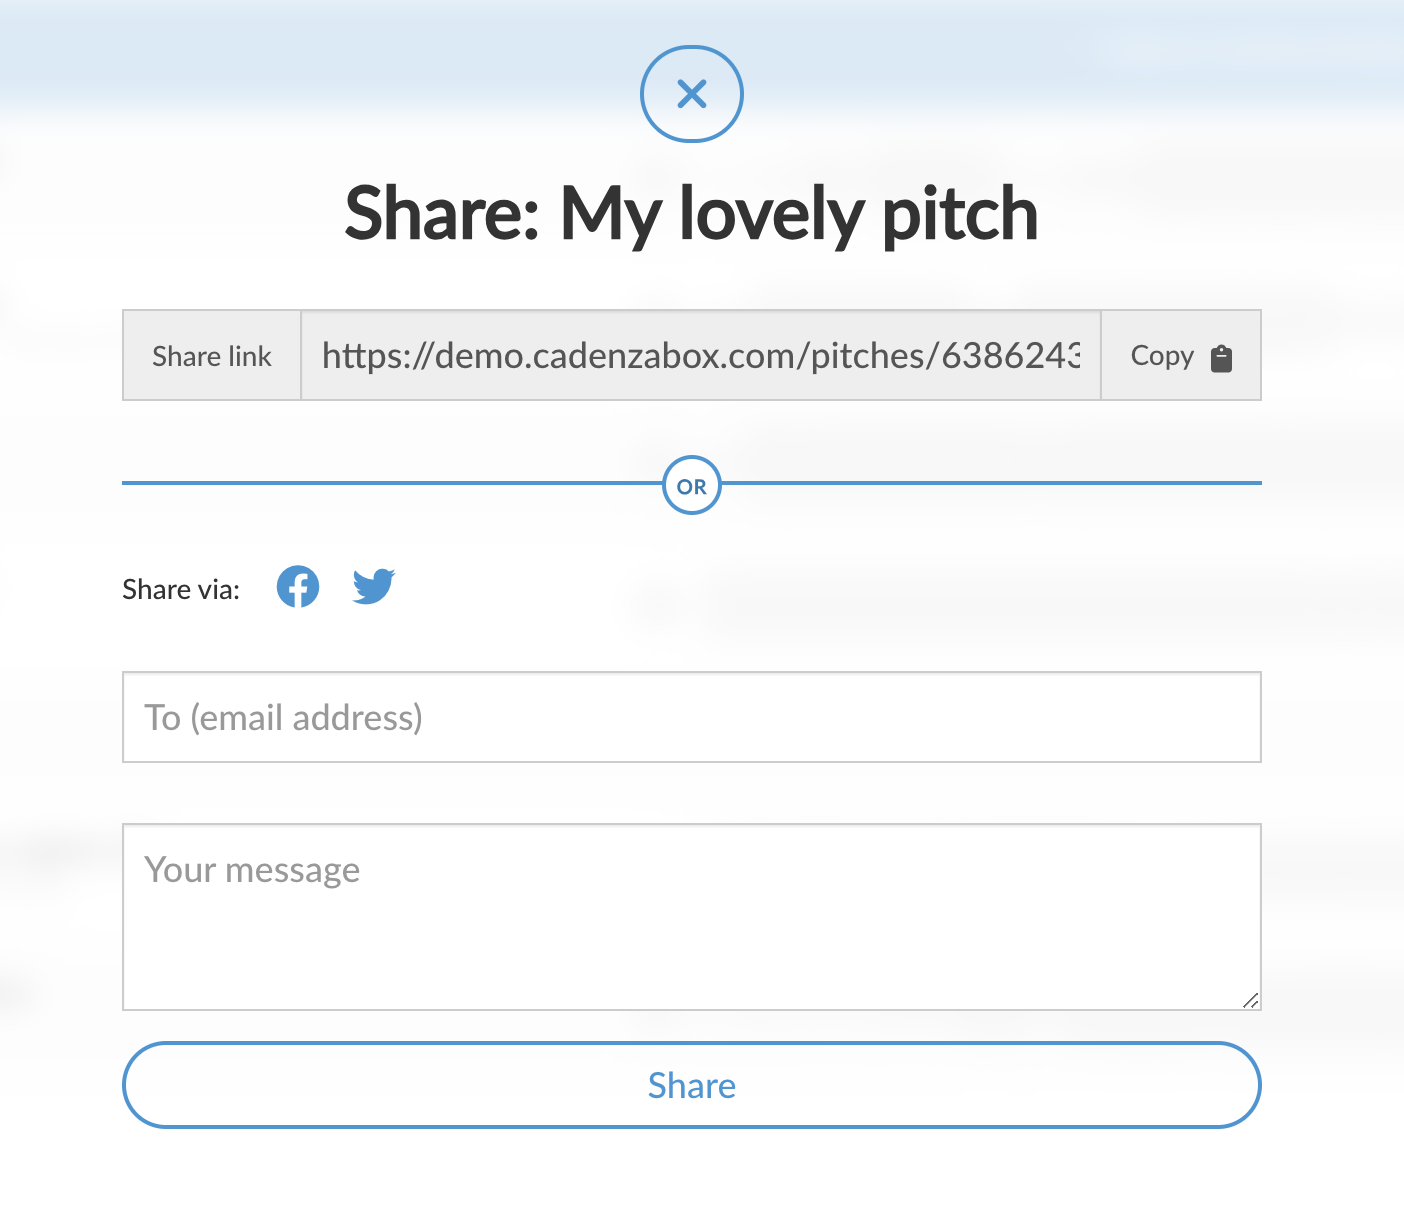Click the word 'Copy' in copy button
This screenshot has height=1228, width=1404.
pyautogui.click(x=1162, y=357)
